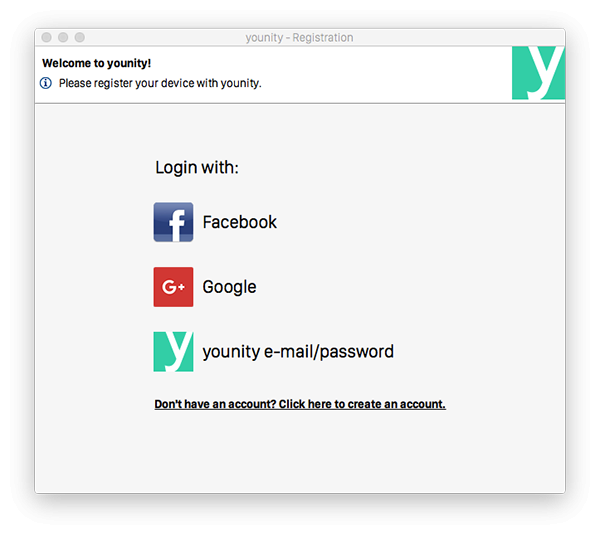Click the 'Don't have an account?' text
The width and height of the screenshot is (600, 535).
pyautogui.click(x=215, y=404)
